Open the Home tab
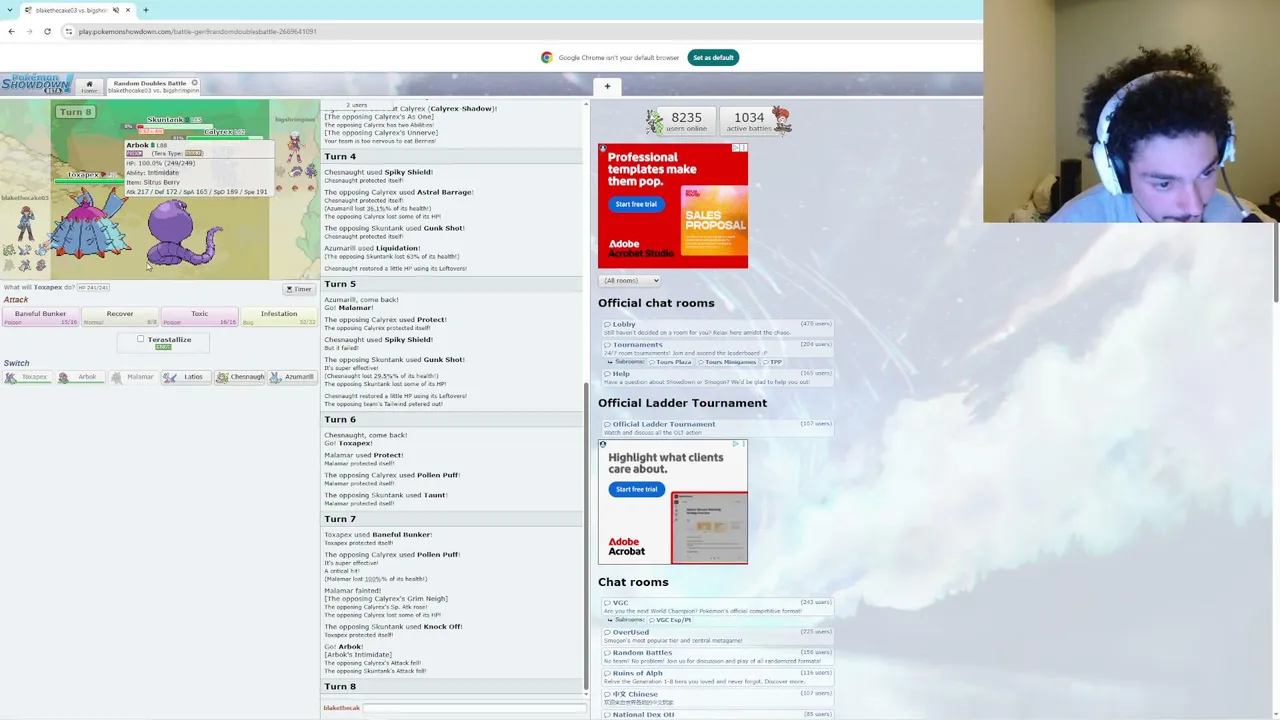Image resolution: width=1280 pixels, height=720 pixels. (x=89, y=87)
